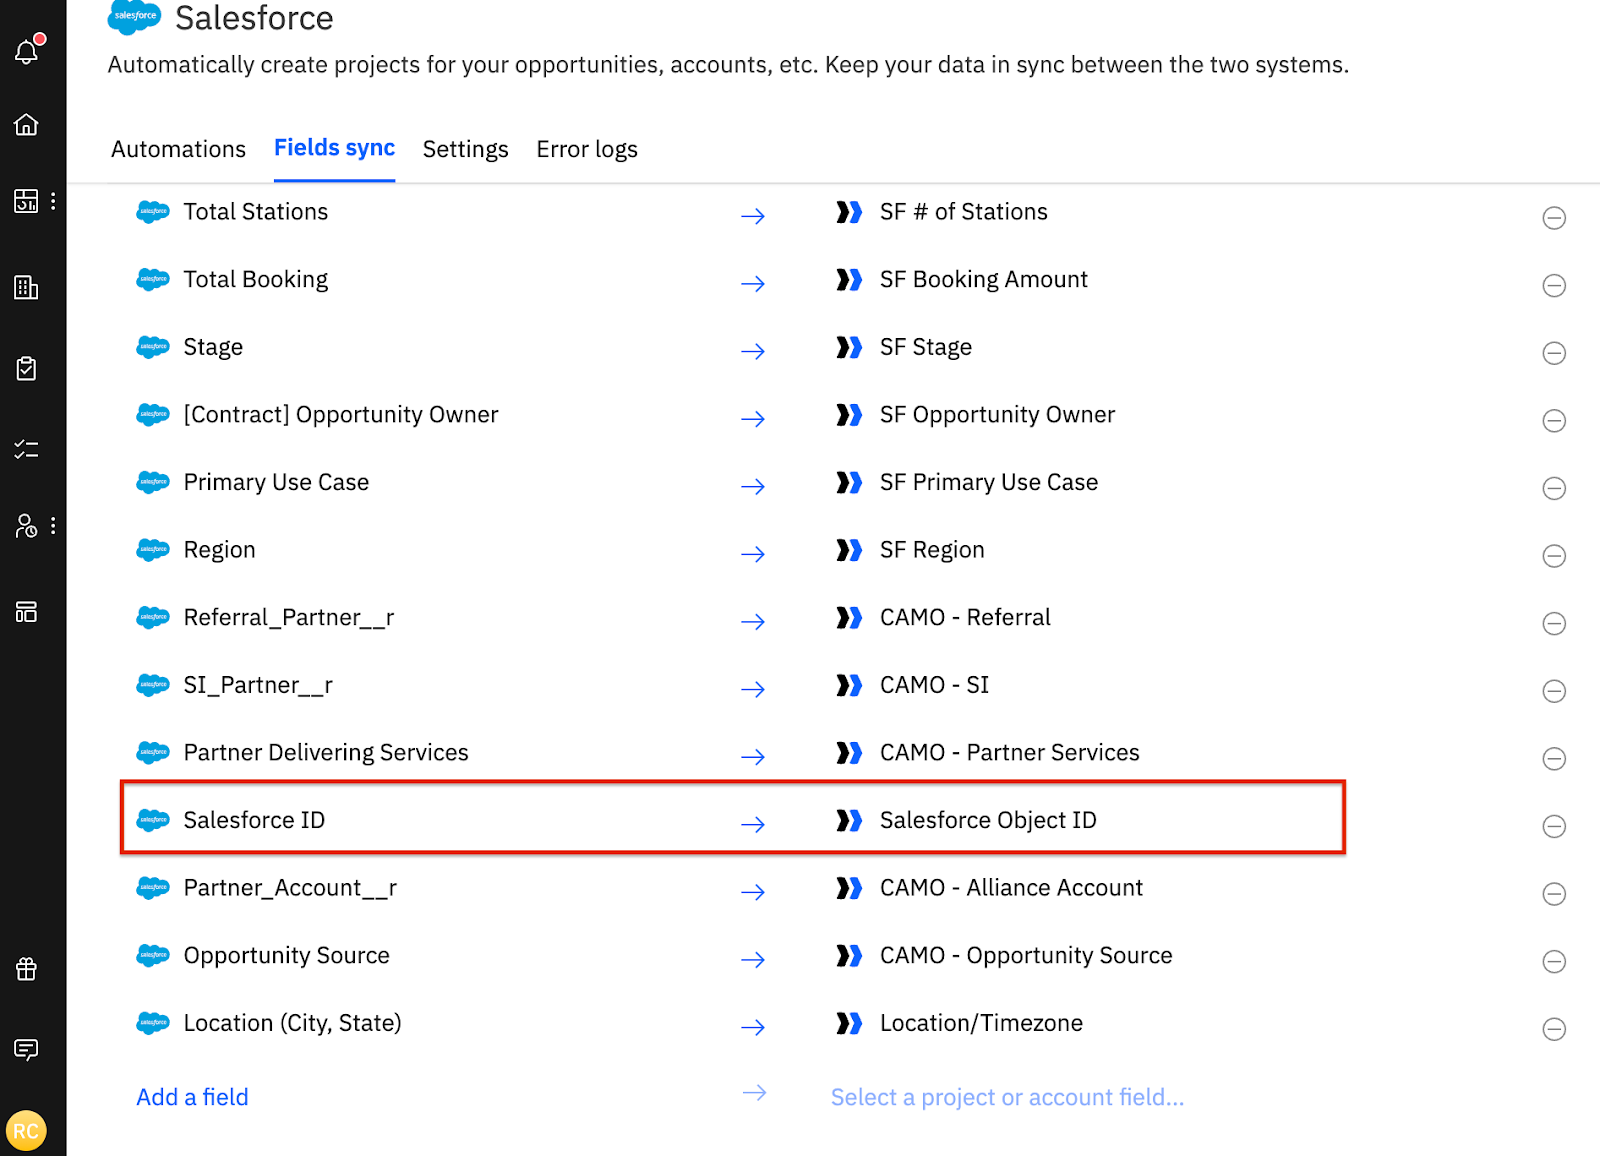Select the Total Stations Salesforce field
The image size is (1600, 1156).
point(255,212)
